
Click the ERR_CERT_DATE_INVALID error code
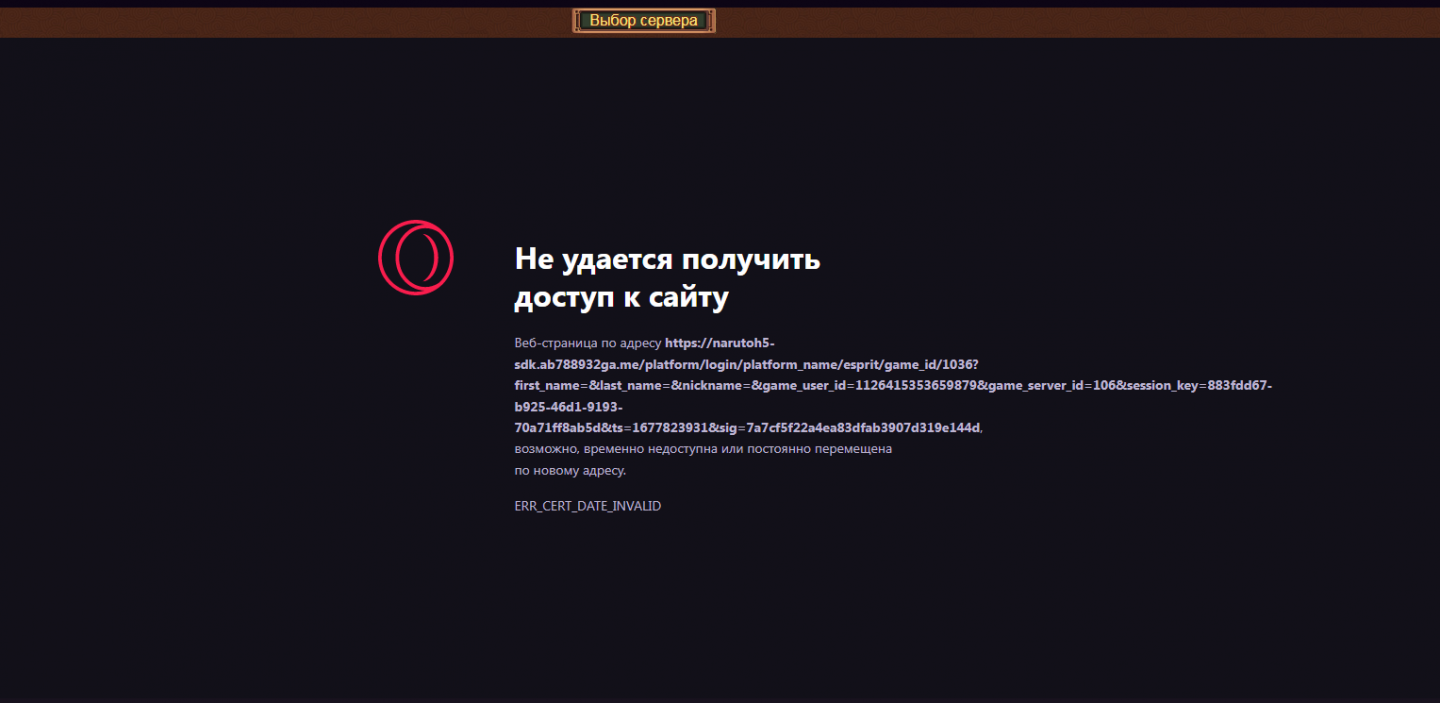click(587, 506)
